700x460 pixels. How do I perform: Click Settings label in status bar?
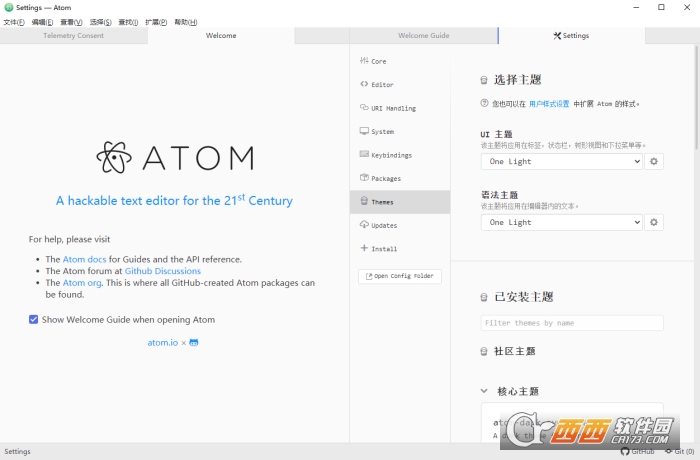point(17,452)
